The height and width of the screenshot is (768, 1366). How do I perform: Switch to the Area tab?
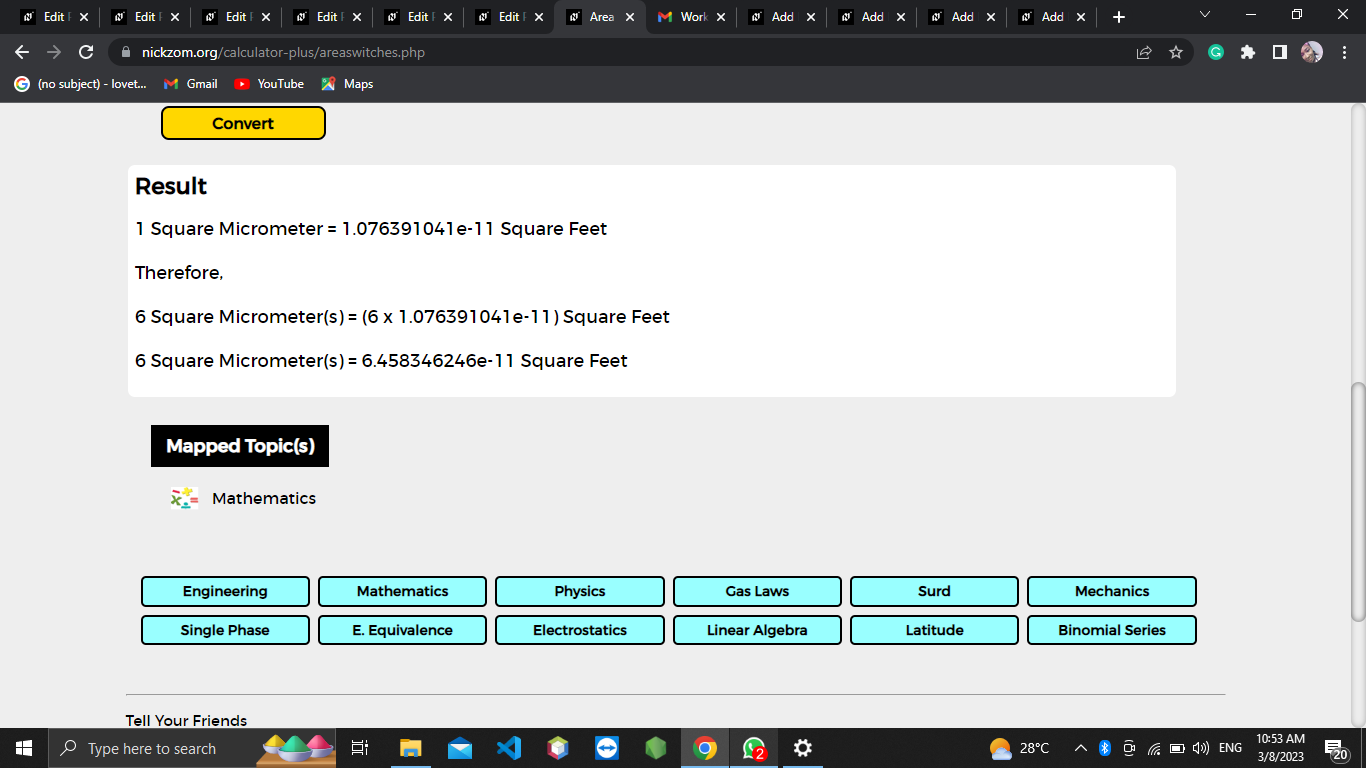pyautogui.click(x=601, y=17)
